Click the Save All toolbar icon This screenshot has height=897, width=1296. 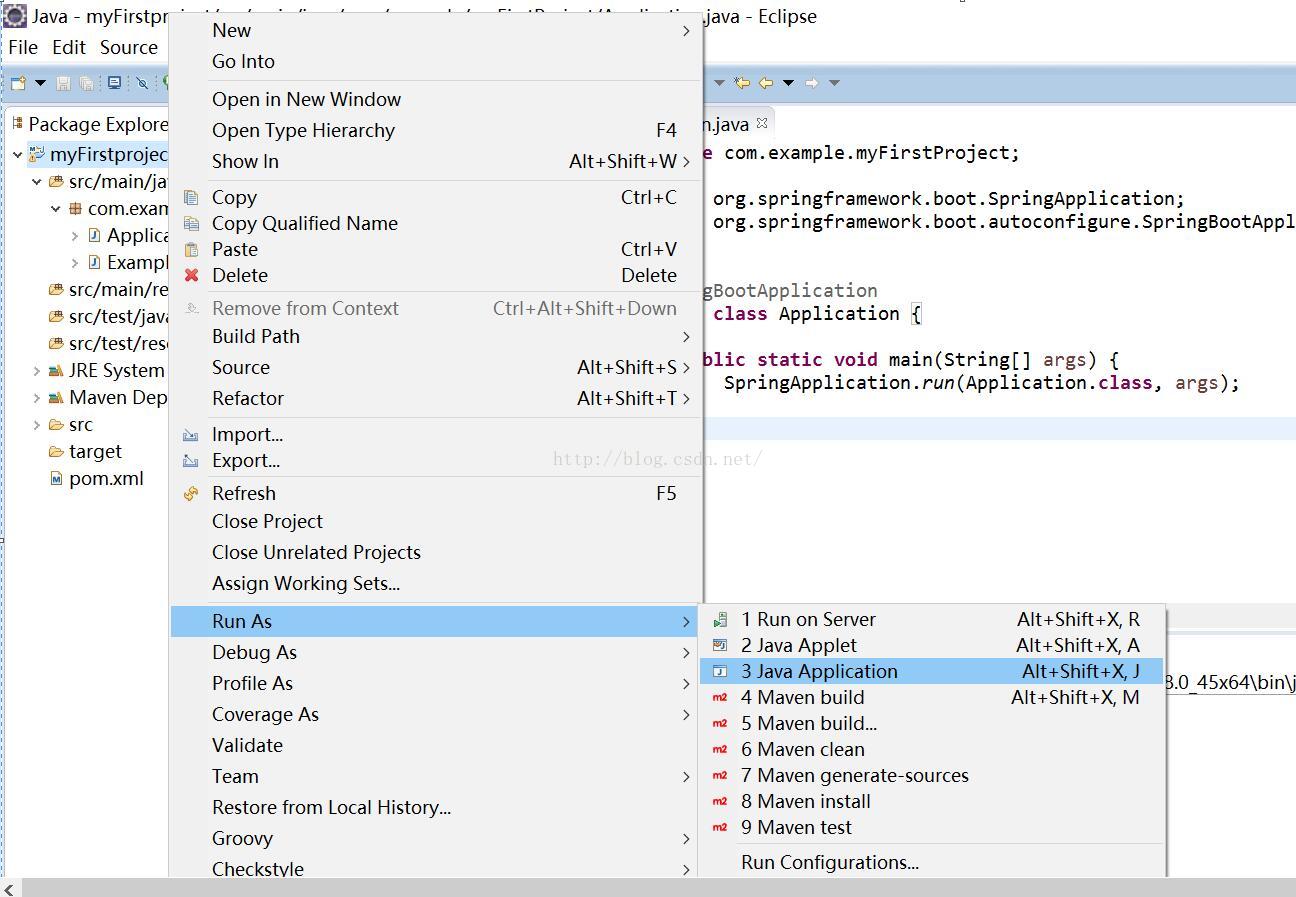pyautogui.click(x=87, y=83)
